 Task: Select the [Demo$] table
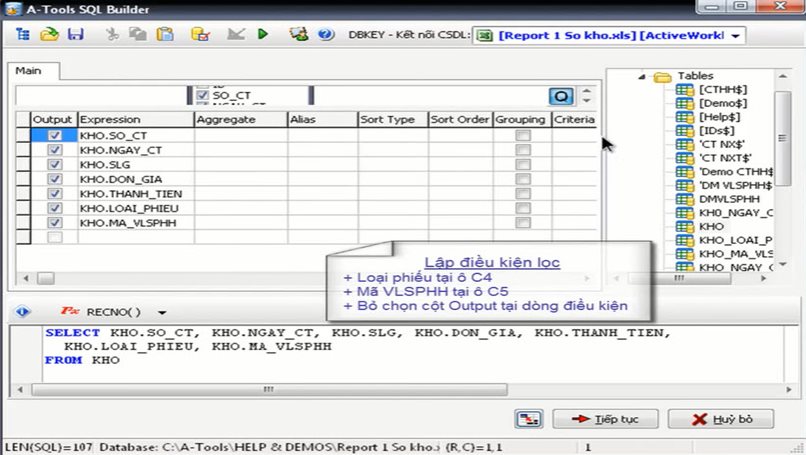click(x=723, y=103)
